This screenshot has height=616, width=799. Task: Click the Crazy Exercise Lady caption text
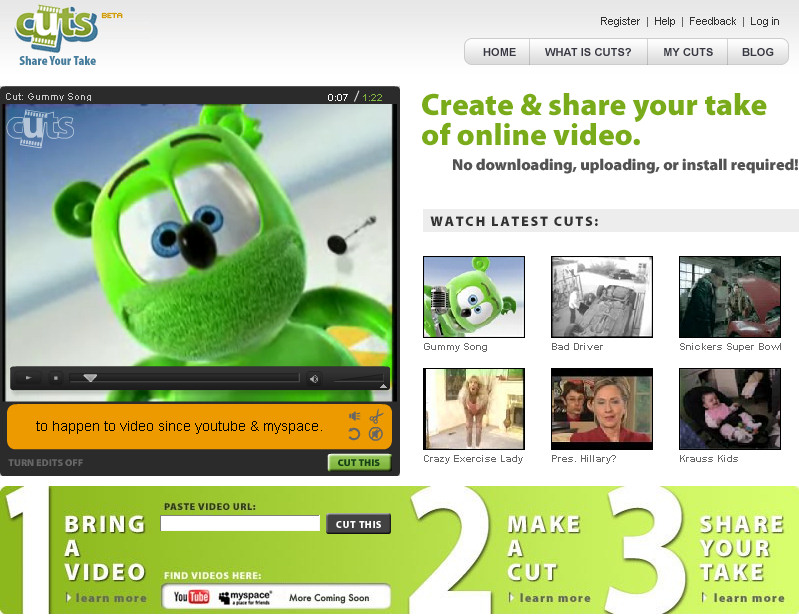[x=473, y=459]
